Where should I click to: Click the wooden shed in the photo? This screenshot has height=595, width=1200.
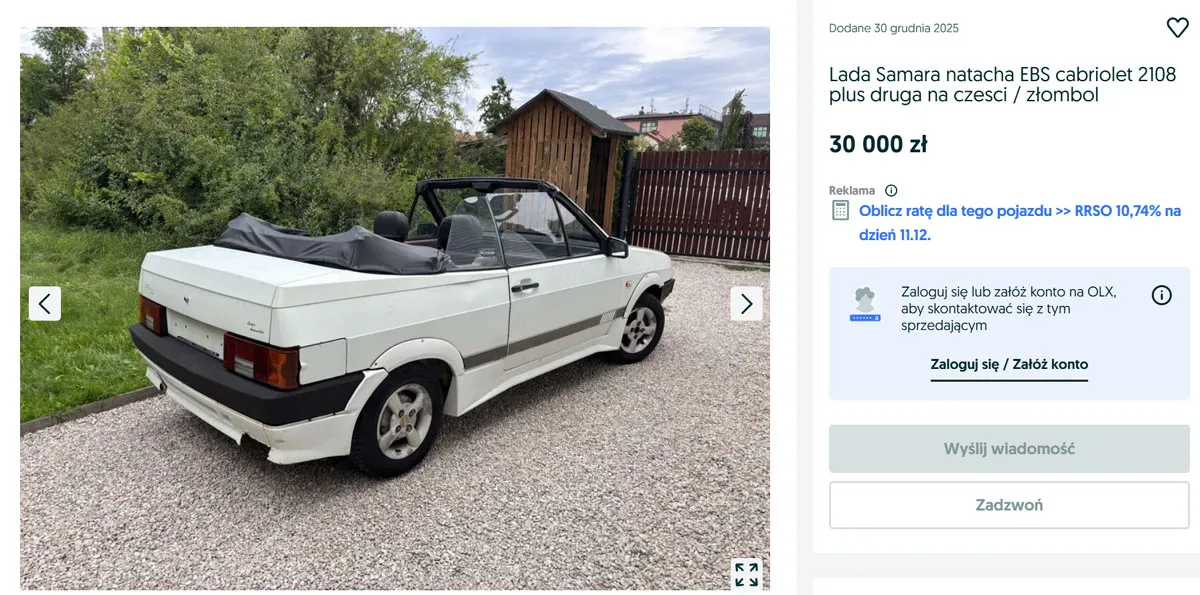tap(564, 157)
